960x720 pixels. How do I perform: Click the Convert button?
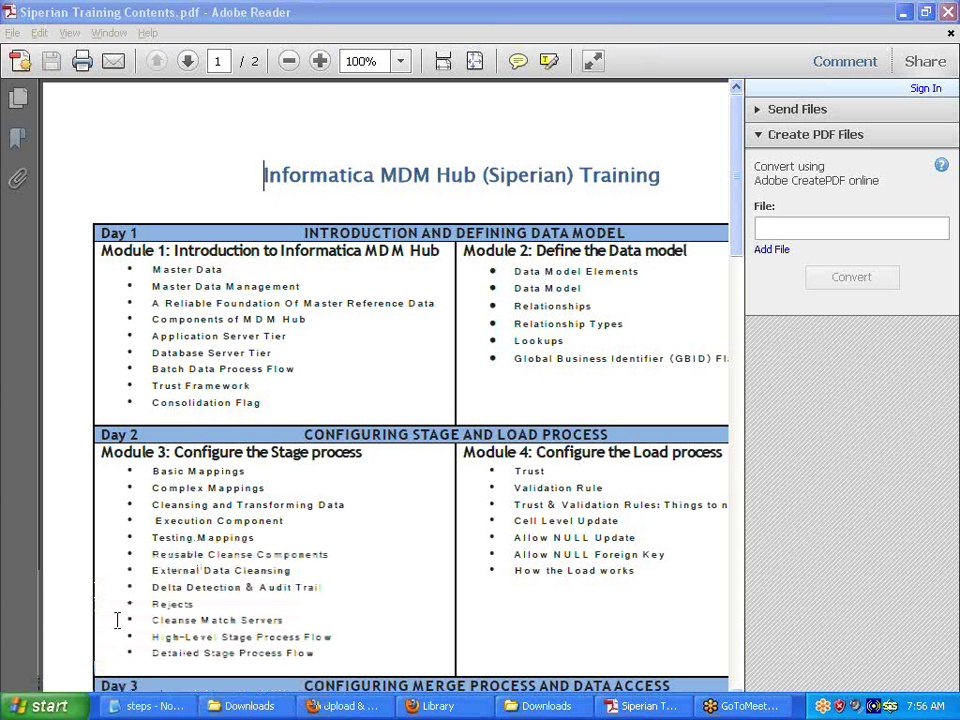coord(852,277)
